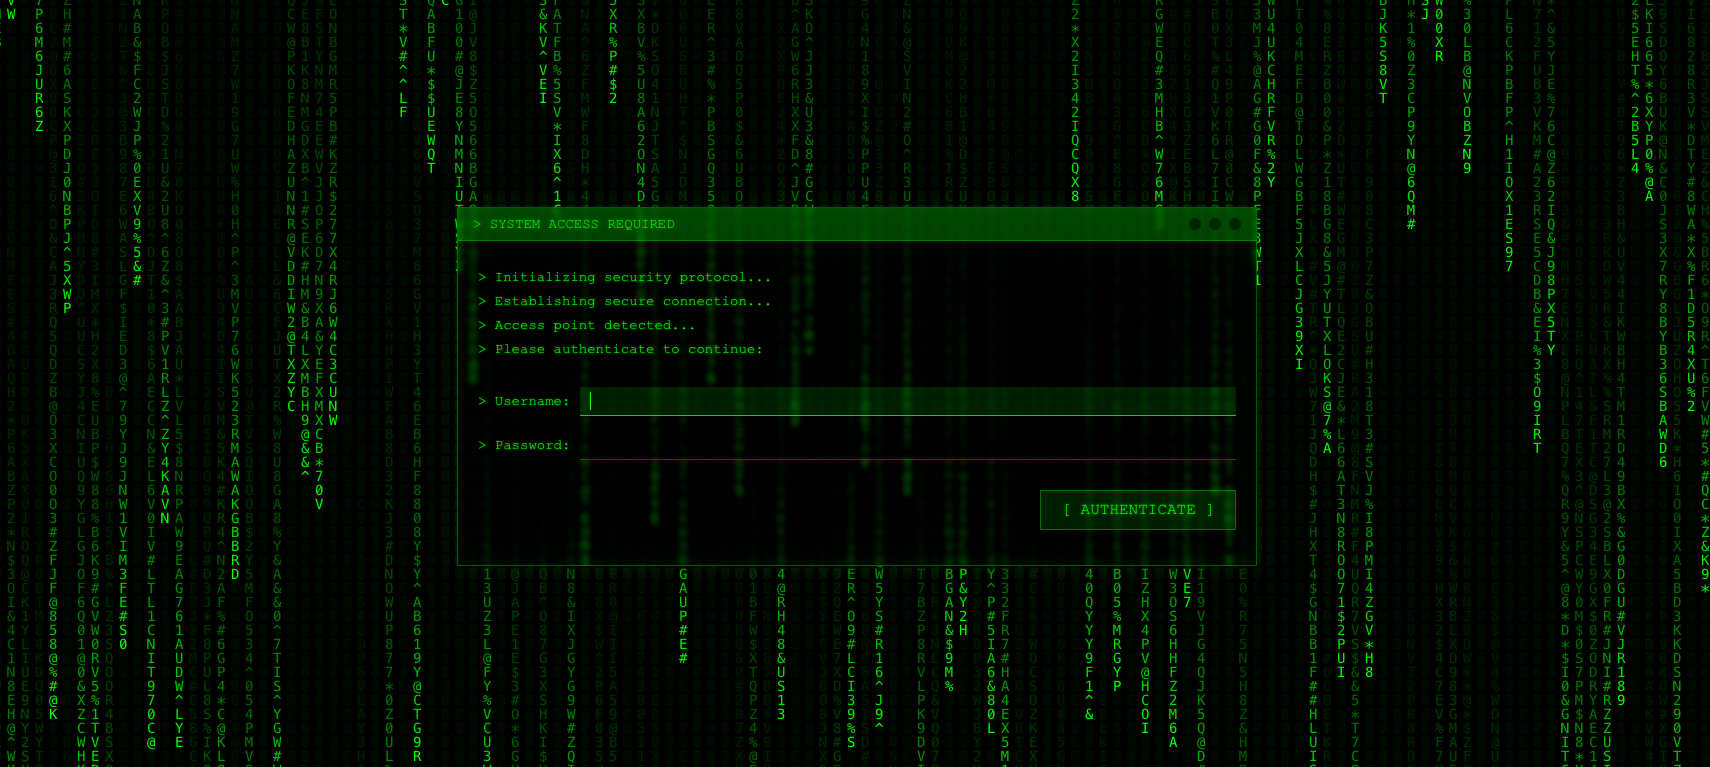This screenshot has height=767, width=1710.
Task: Click the leftmost dot in the title bar
Action: pos(1194,224)
